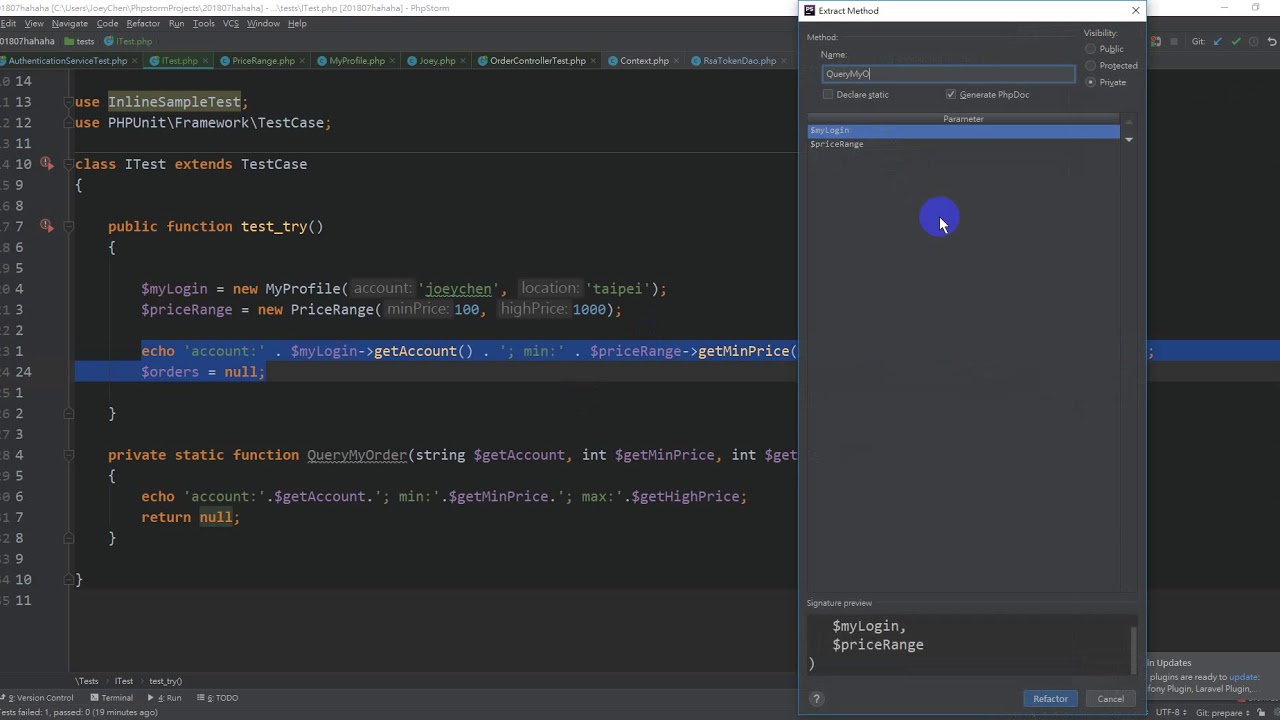Click test_try() in bottom breadcrumb
The width and height of the screenshot is (1280, 720).
[166, 681]
